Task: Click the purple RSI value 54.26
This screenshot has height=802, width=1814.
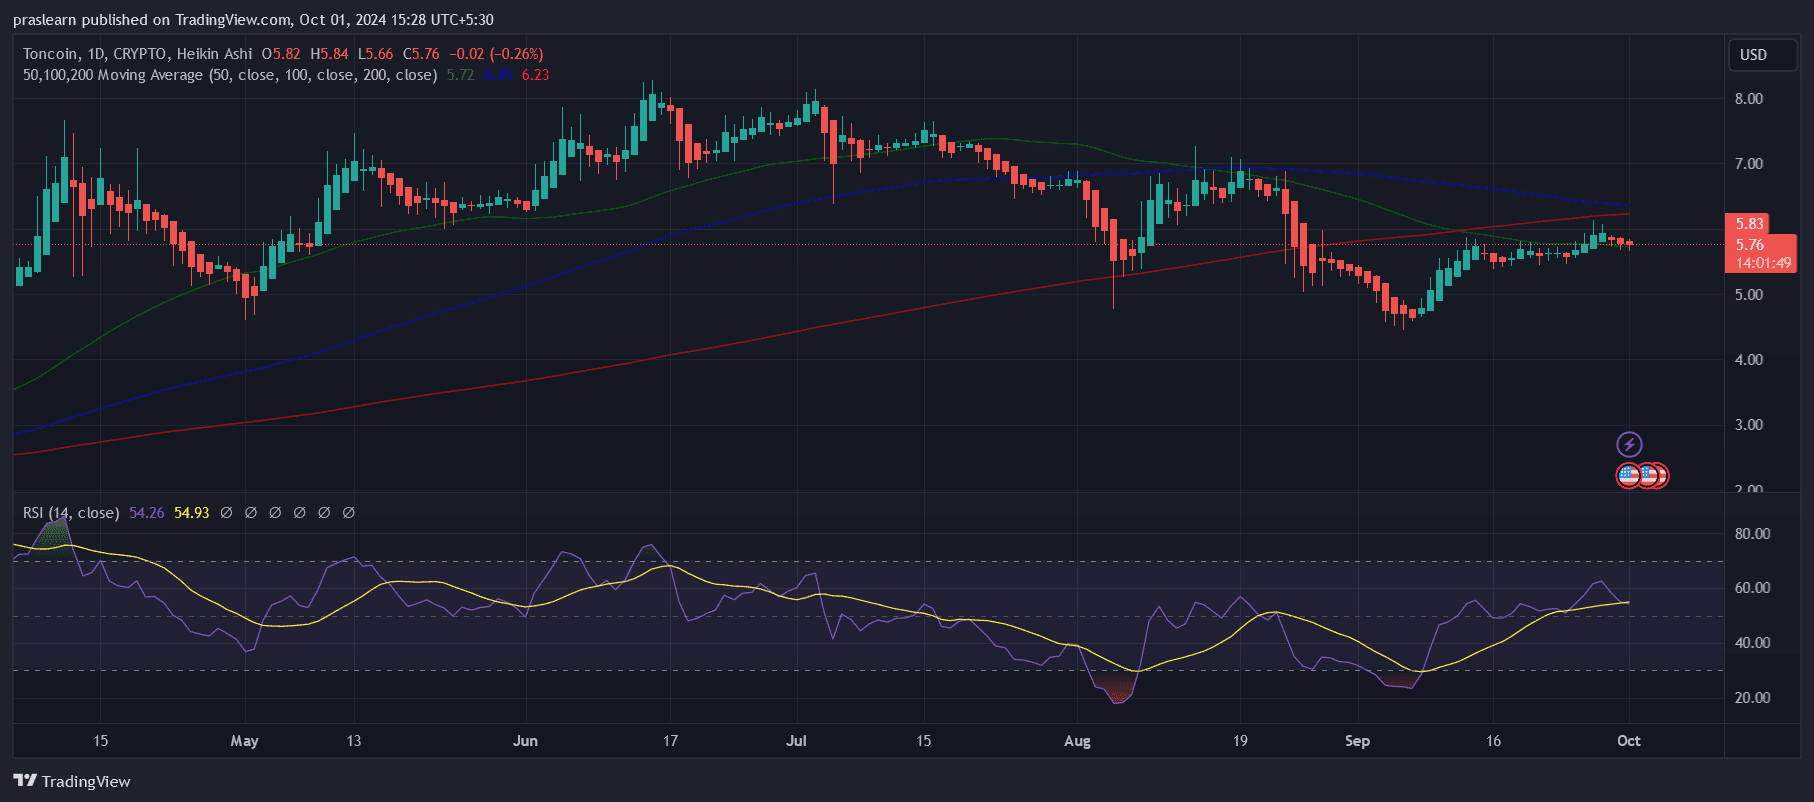Action: [146, 513]
